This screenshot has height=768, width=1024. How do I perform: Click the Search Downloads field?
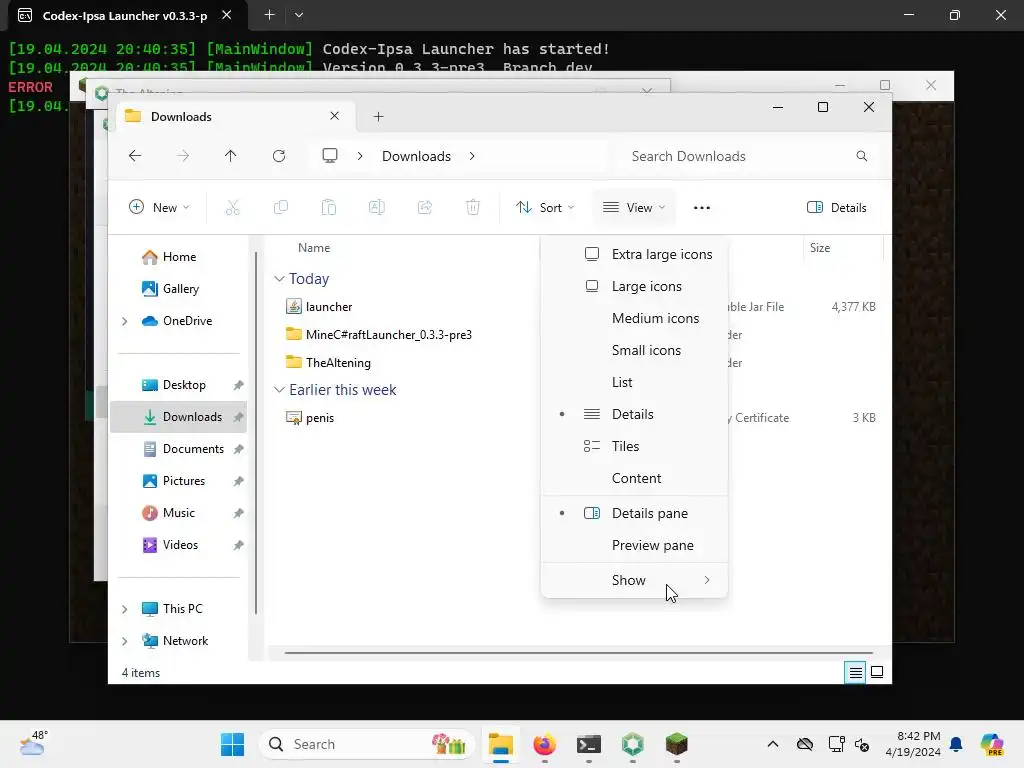click(x=748, y=156)
